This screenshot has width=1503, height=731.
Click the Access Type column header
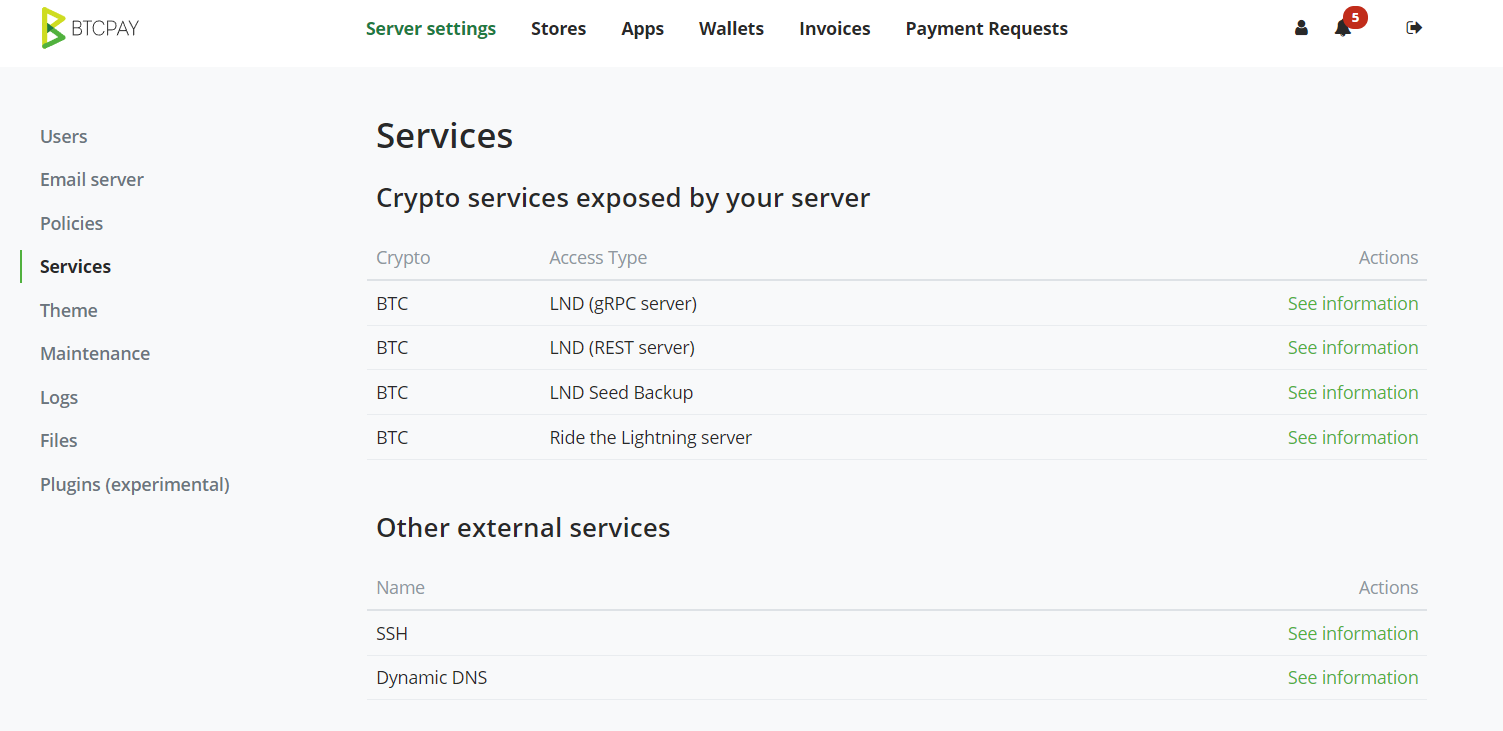[598, 257]
